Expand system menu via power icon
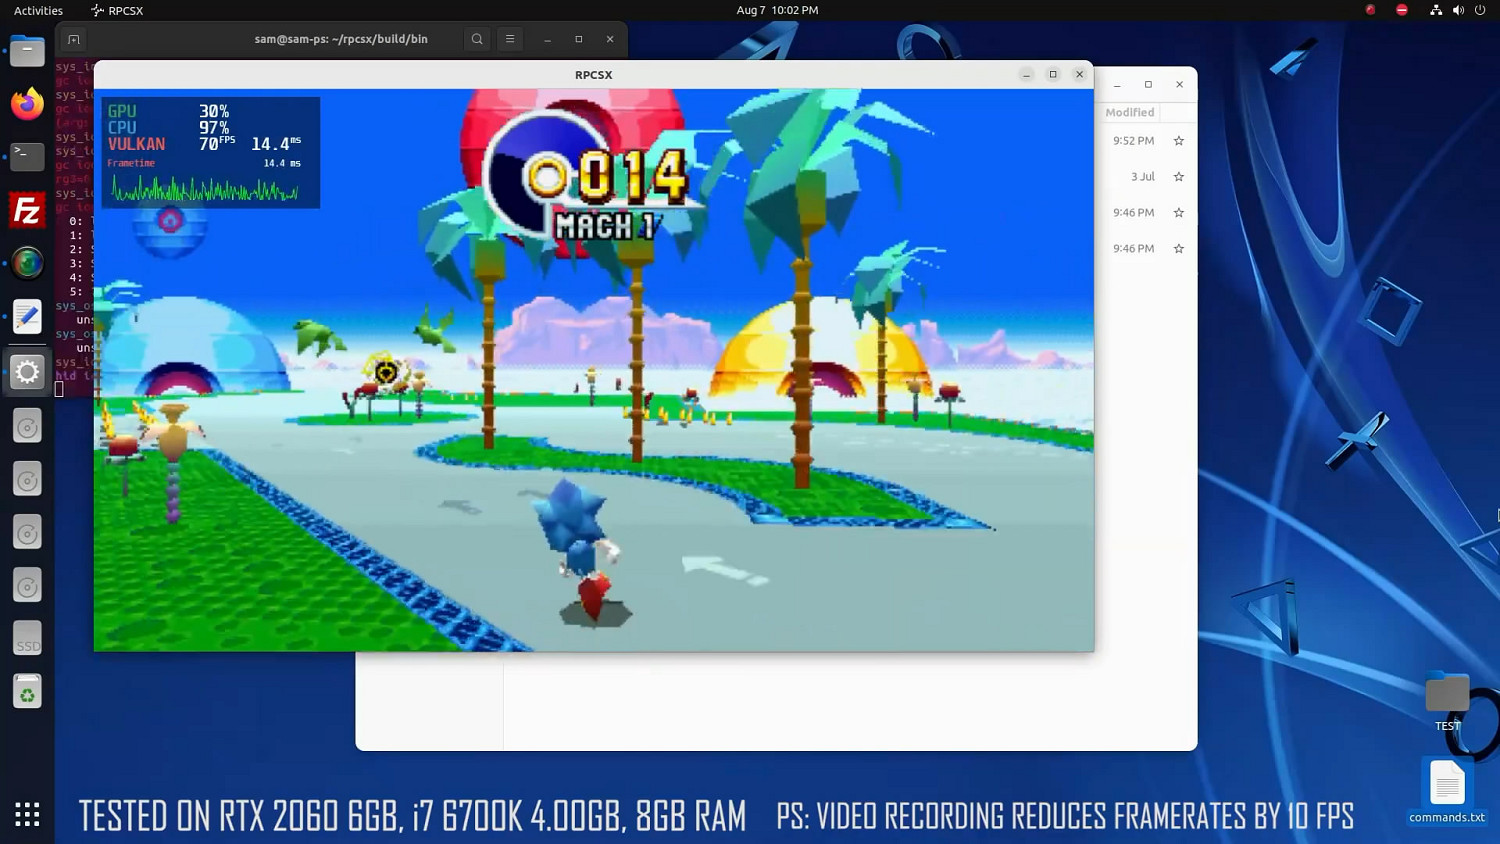Image resolution: width=1500 pixels, height=844 pixels. click(1480, 10)
